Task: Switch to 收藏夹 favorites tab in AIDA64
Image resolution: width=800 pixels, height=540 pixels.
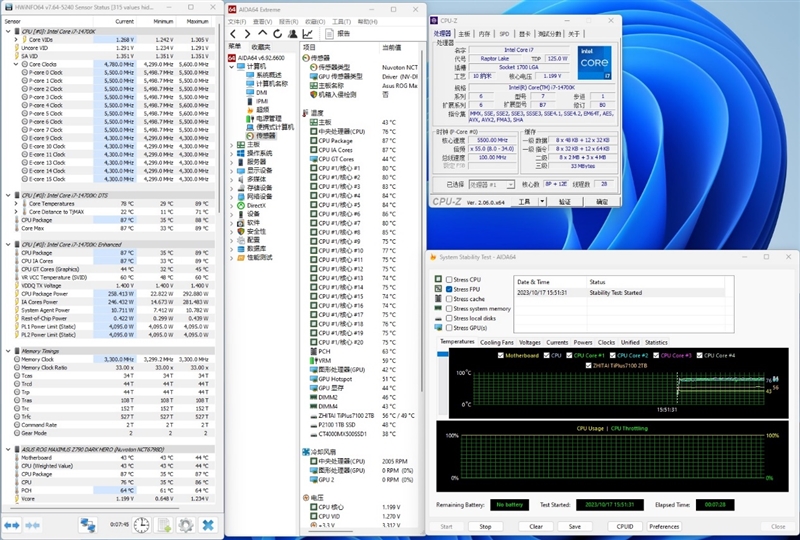Action: click(x=261, y=47)
